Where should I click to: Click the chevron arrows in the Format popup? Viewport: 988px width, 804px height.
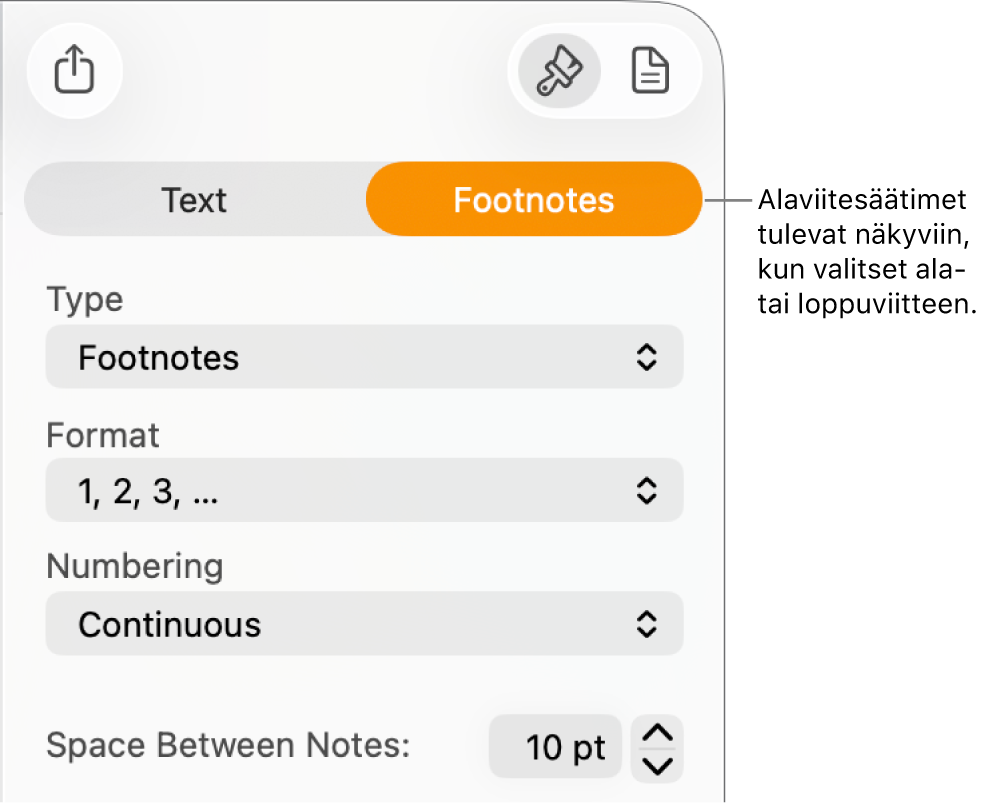click(x=646, y=490)
